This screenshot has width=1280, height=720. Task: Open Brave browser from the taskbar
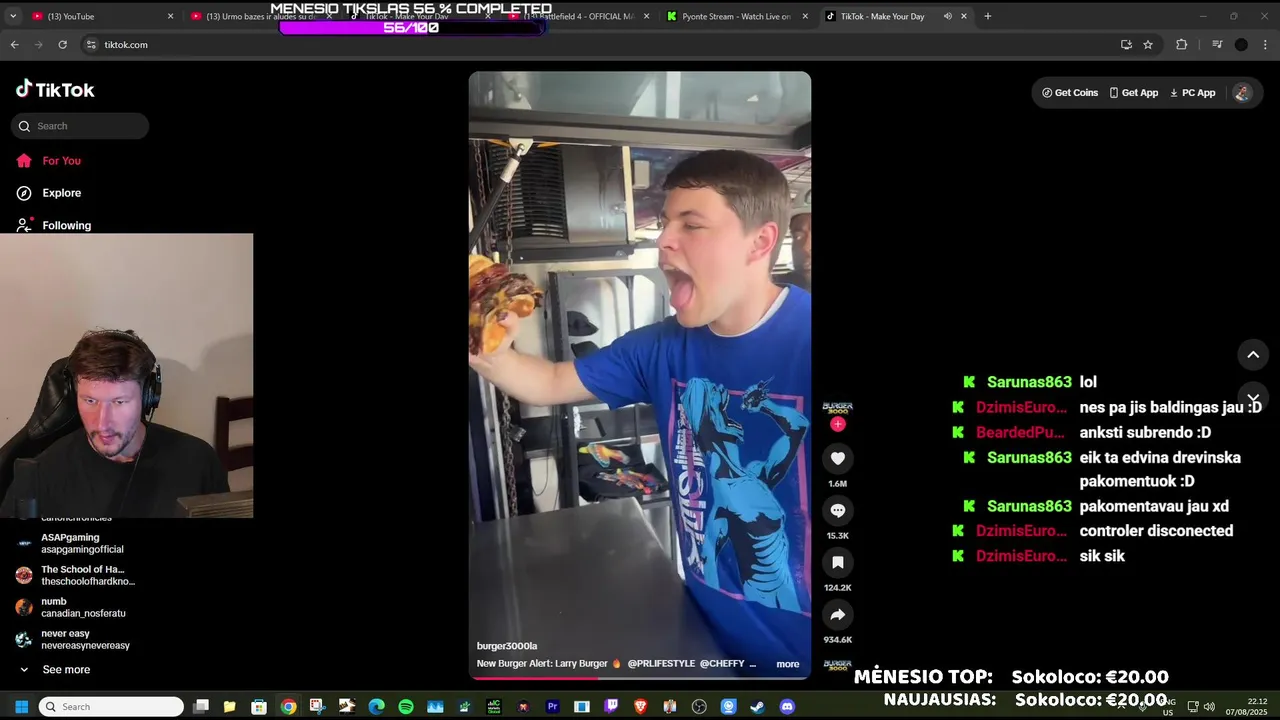[640, 706]
